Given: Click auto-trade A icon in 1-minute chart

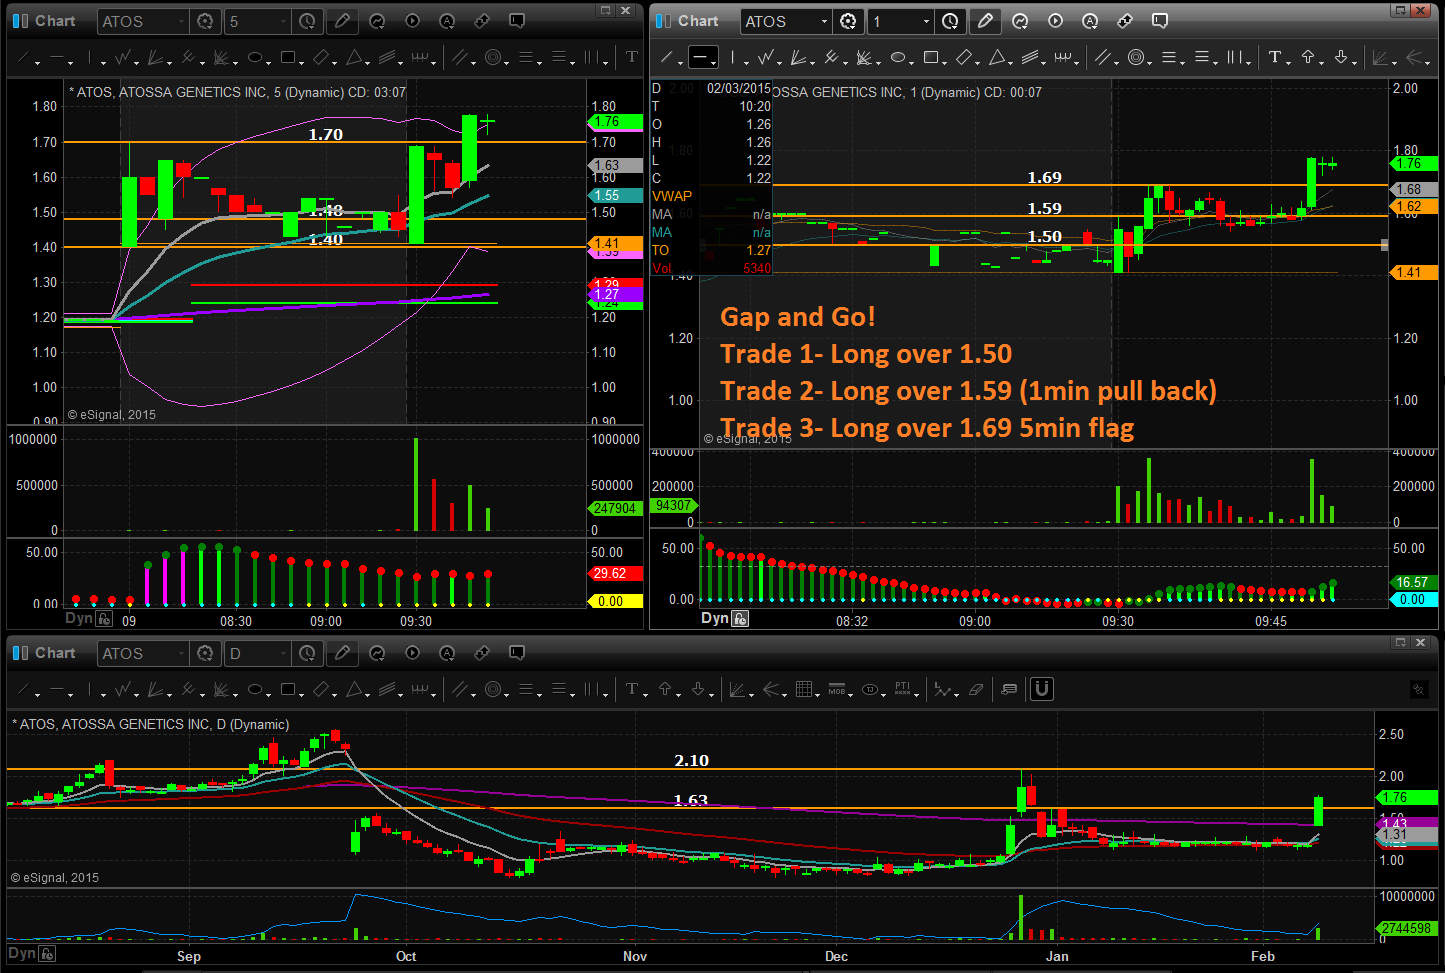Looking at the screenshot, I should pos(1090,21).
